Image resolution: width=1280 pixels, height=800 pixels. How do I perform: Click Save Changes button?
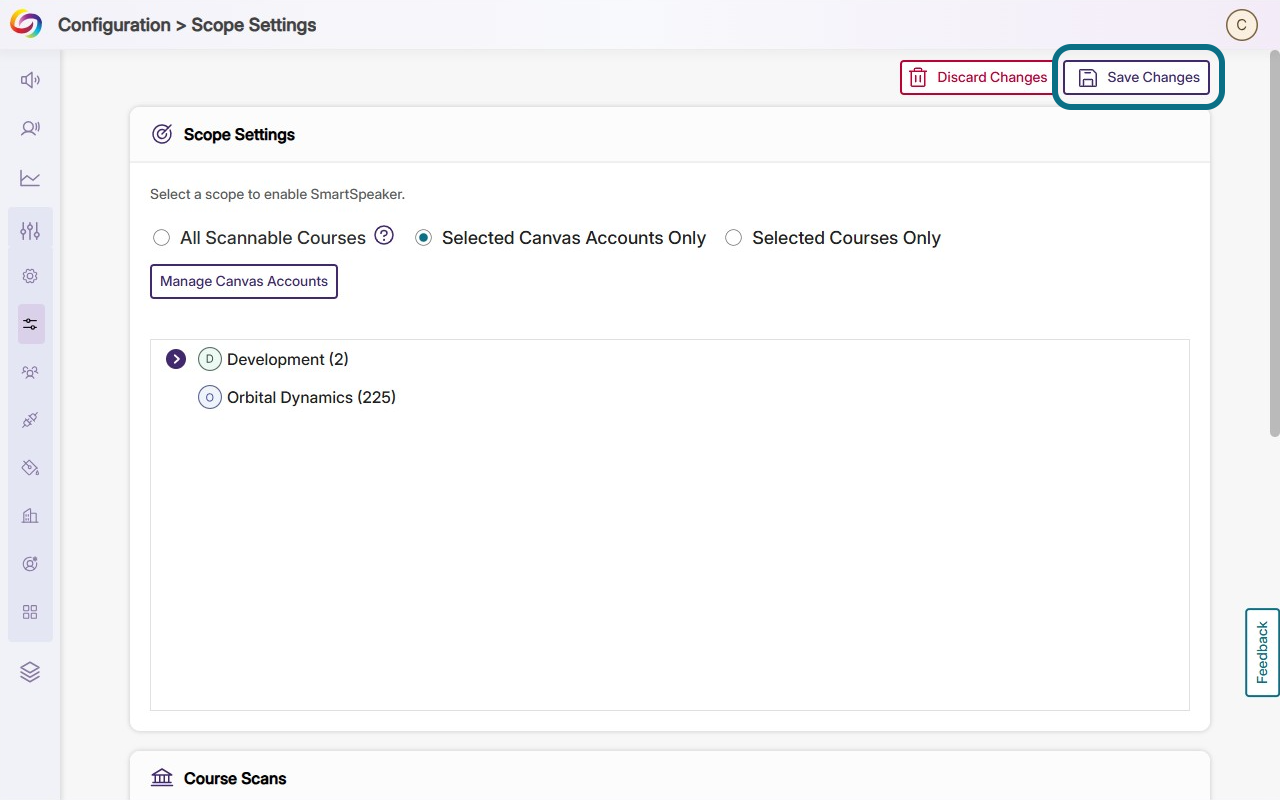click(1137, 77)
